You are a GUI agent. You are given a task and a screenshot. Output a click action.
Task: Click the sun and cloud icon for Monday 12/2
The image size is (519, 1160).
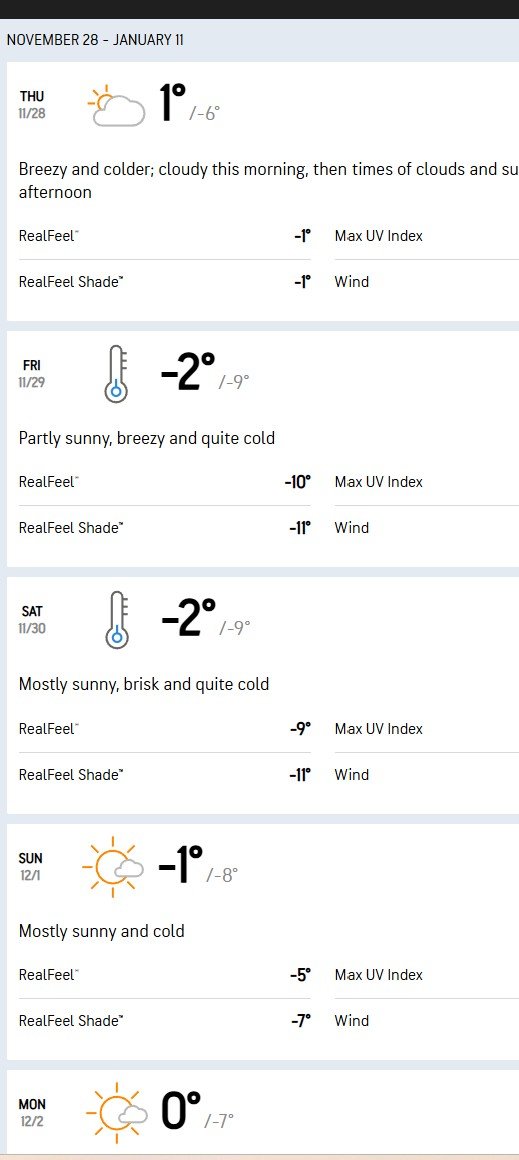[112, 1113]
